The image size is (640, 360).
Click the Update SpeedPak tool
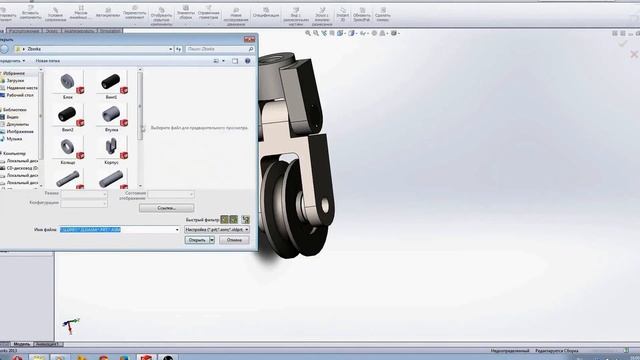point(362,15)
